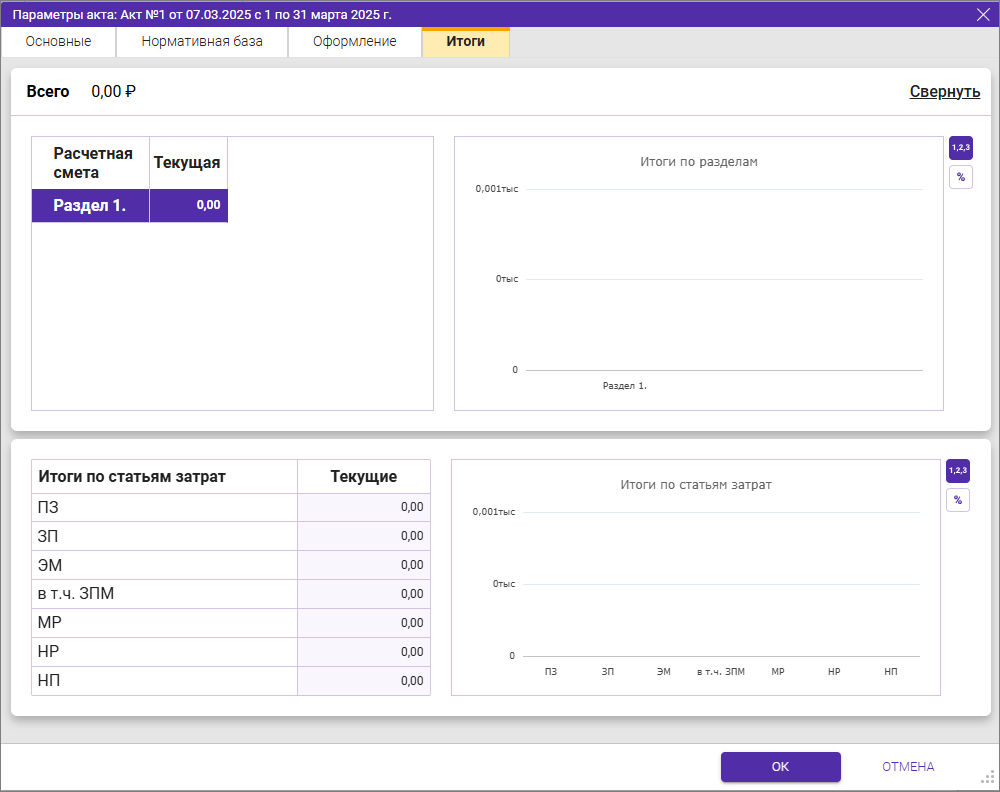The width and height of the screenshot is (1000, 792).
Task: Collapse the totals panel via Свернуть
Action: (x=944, y=92)
